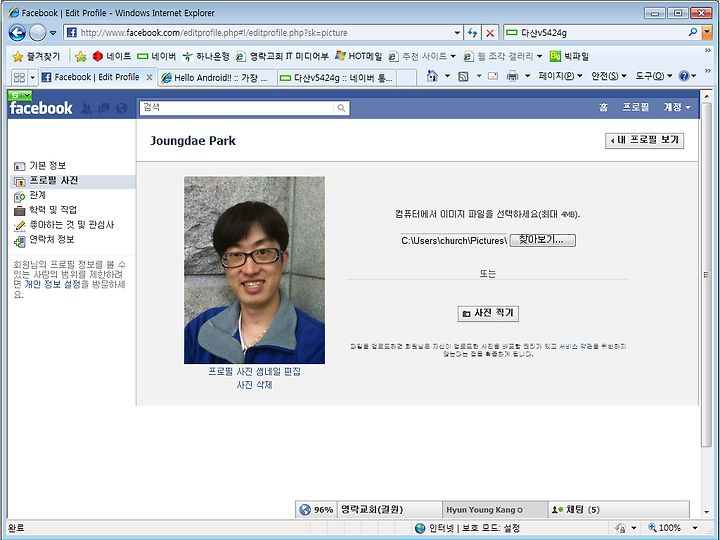Open Facebook messages icon

(x=104, y=108)
